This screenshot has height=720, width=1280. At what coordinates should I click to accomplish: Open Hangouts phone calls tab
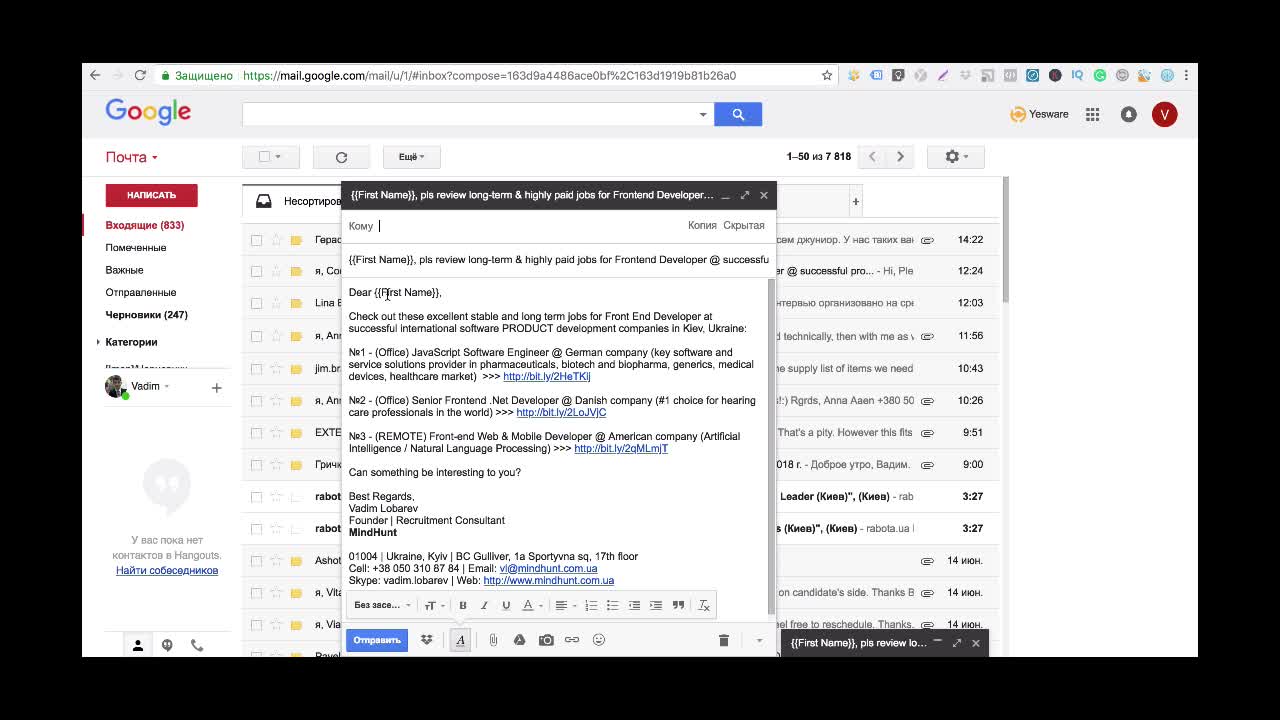[x=197, y=646]
